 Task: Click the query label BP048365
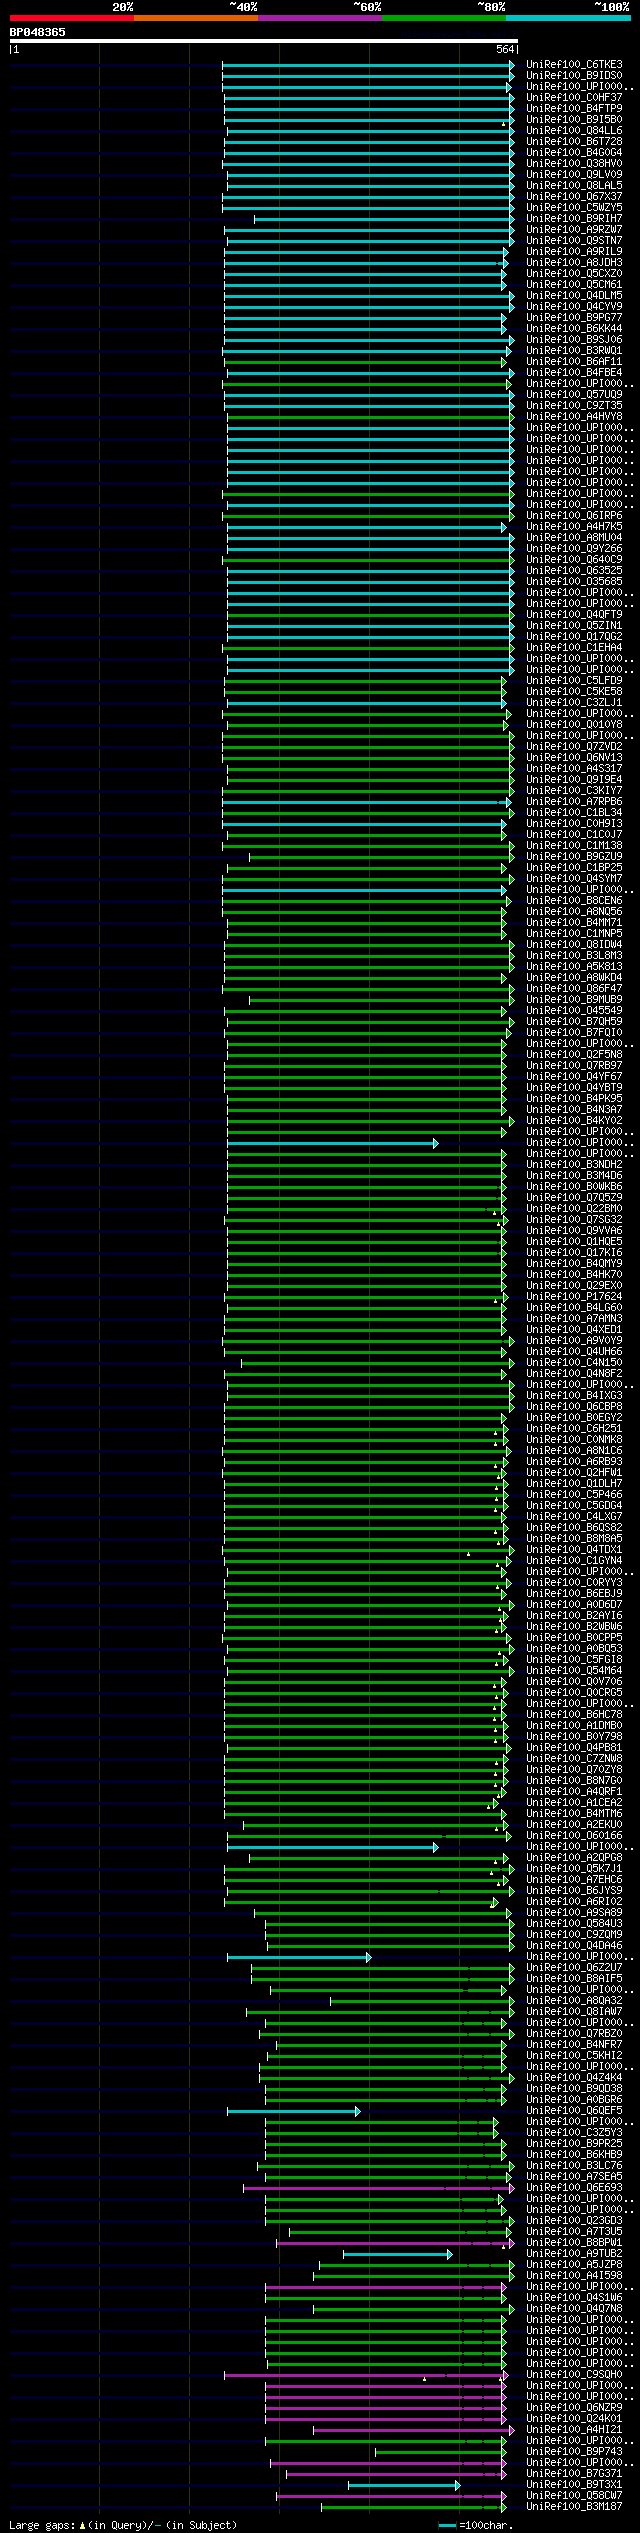38,32
